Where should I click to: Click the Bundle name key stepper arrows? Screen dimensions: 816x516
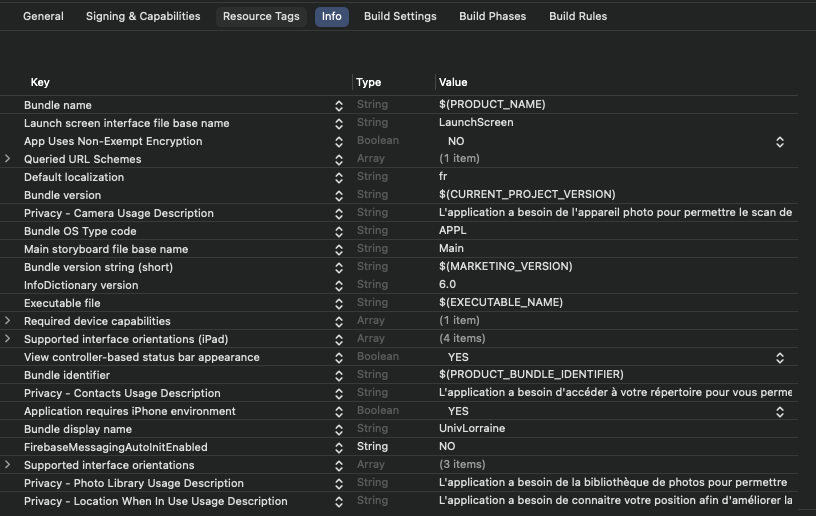point(339,106)
